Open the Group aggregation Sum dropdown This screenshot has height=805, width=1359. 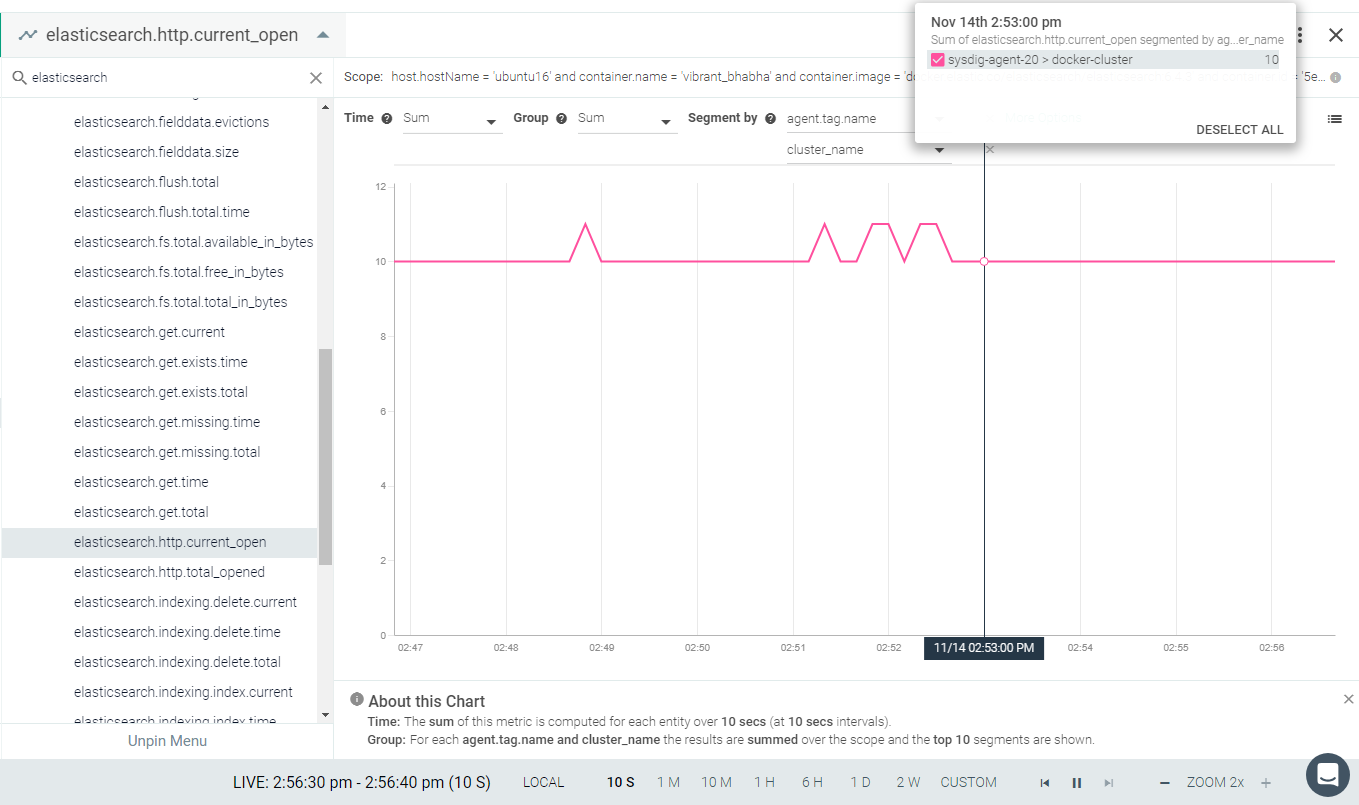627,119
